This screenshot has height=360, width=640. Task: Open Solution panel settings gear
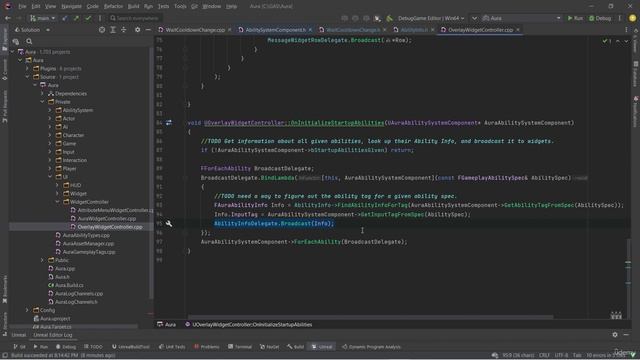tap(138, 30)
